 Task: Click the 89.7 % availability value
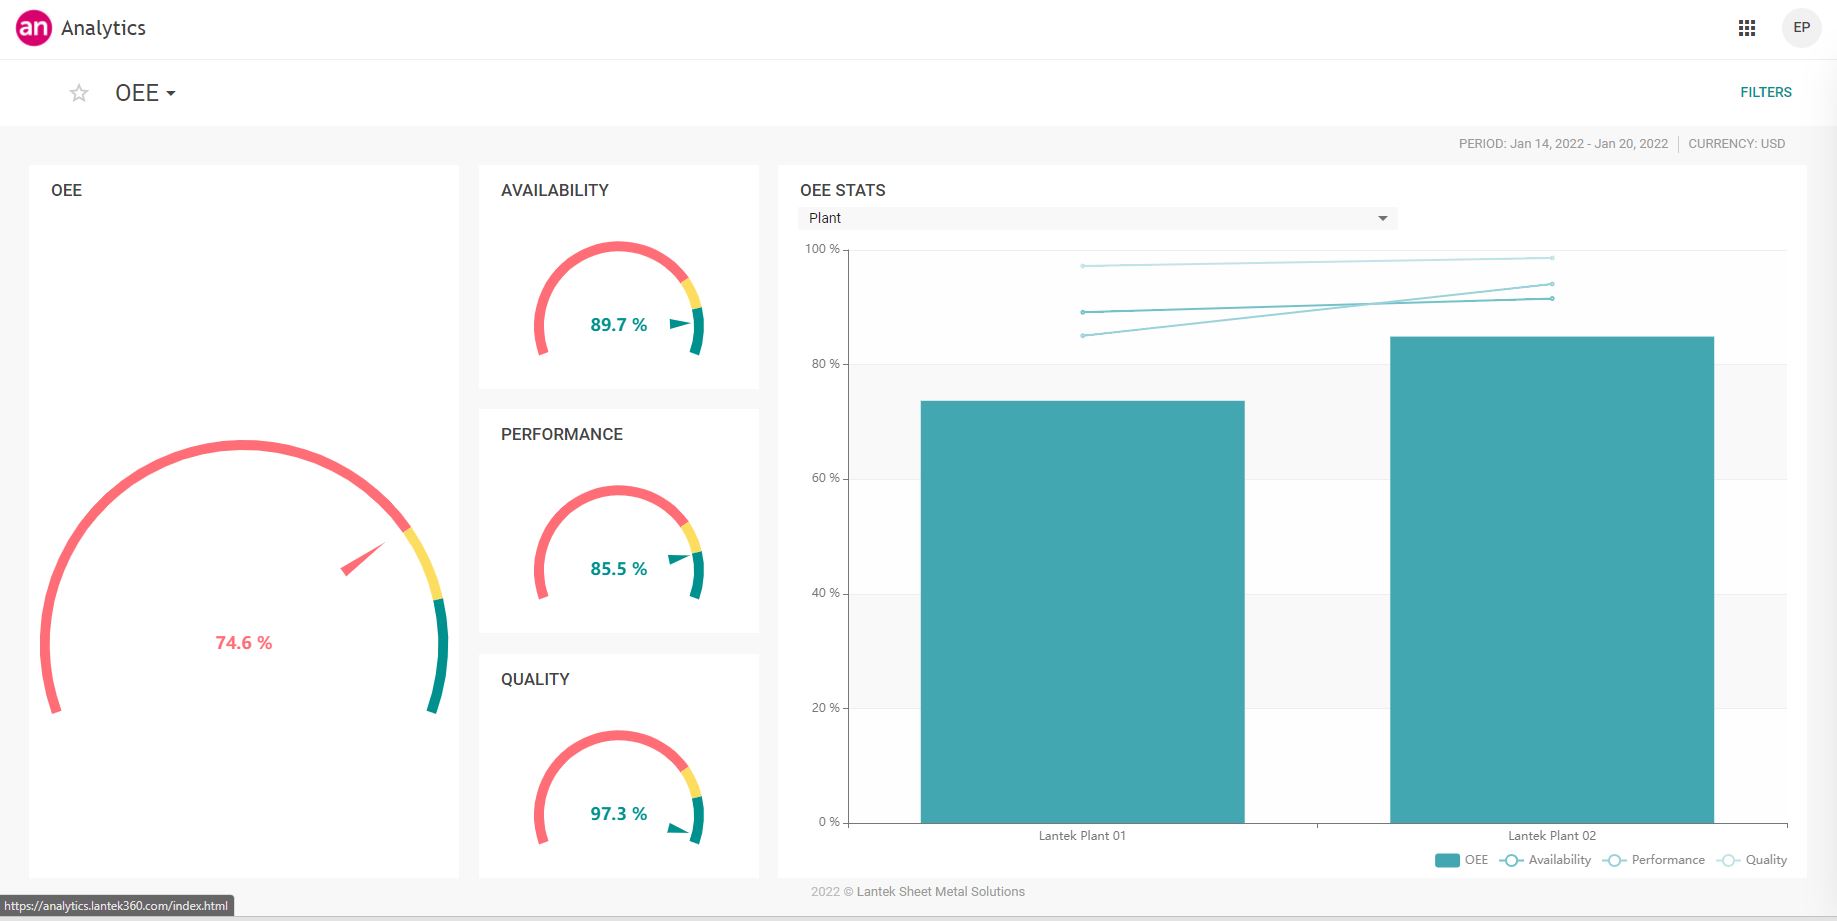(618, 325)
